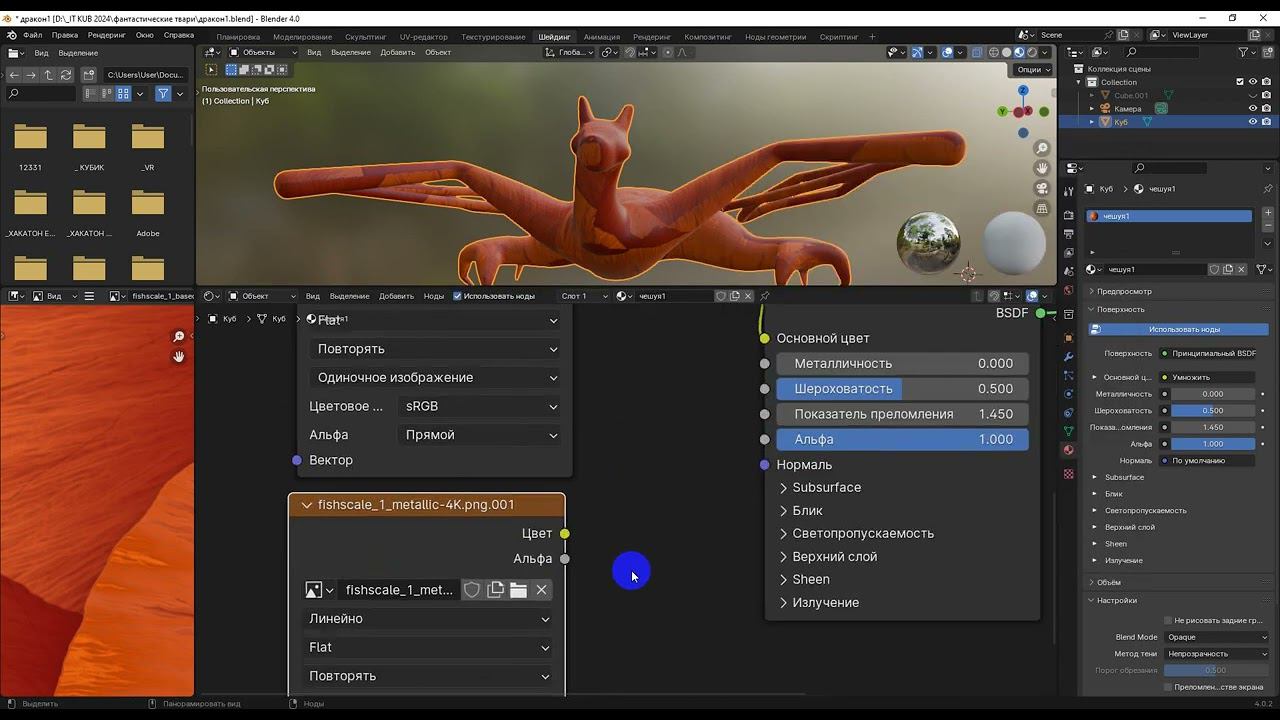Collapse the fishscale_1_metallic-4K.png.001 node
The width and height of the screenshot is (1280, 720).
click(x=306, y=505)
